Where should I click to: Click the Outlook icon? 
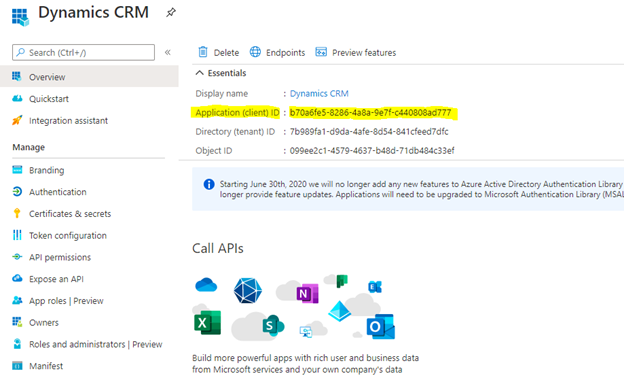[381, 327]
